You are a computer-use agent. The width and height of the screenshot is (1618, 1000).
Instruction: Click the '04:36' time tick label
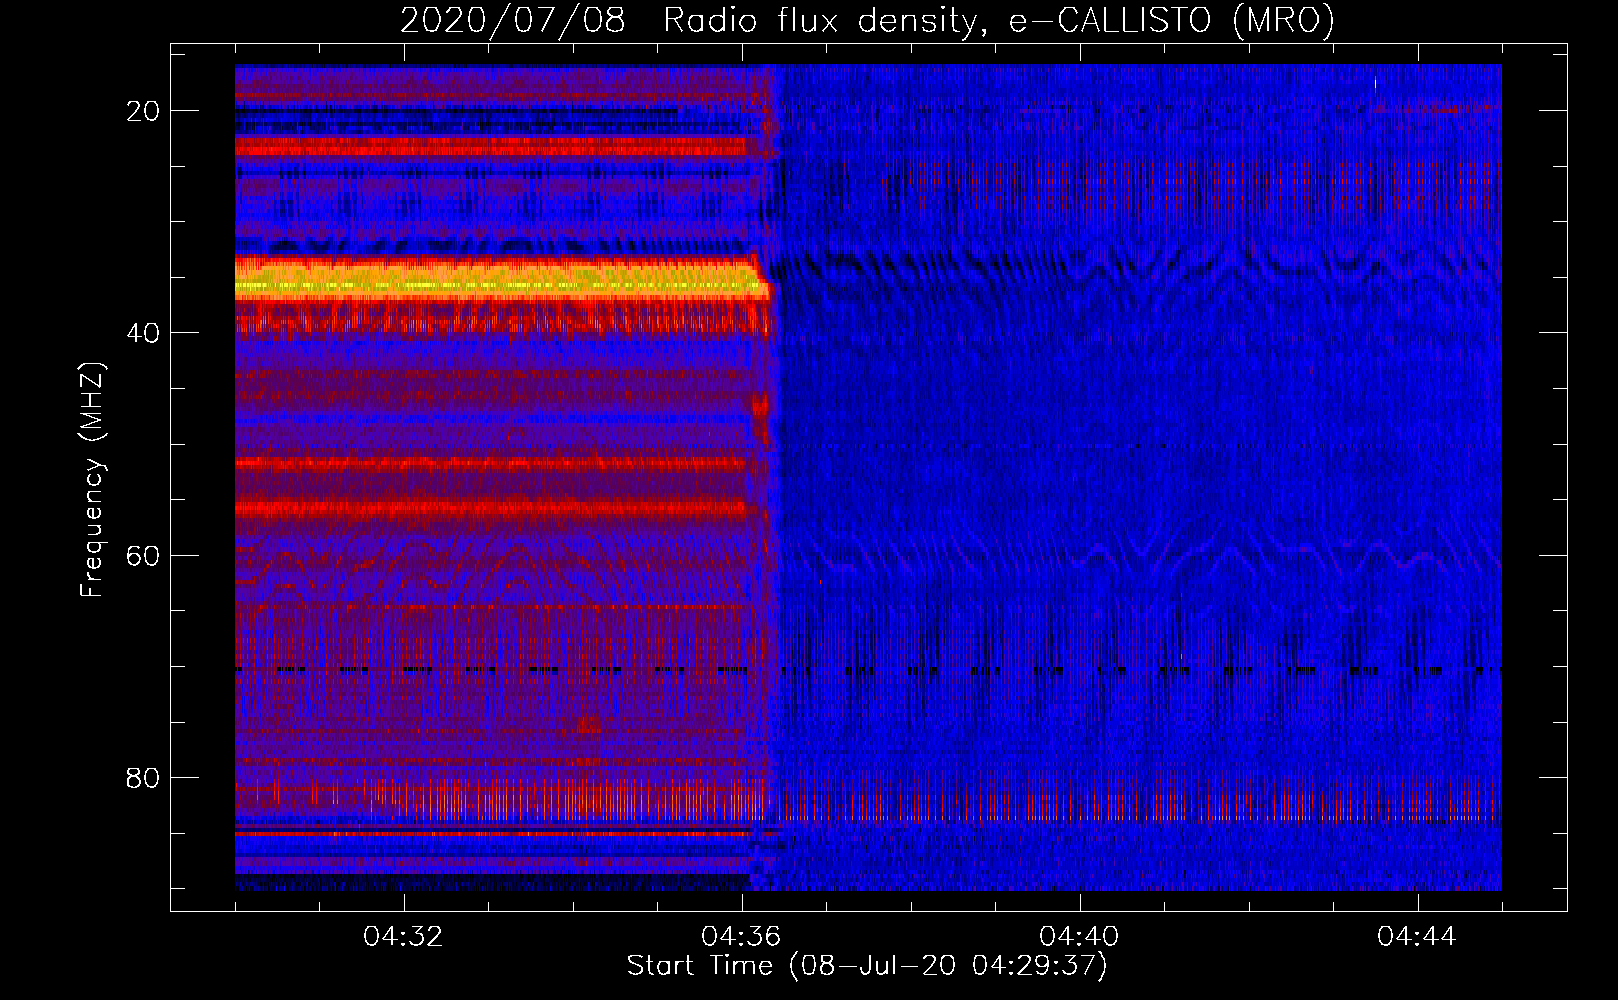[x=742, y=937]
